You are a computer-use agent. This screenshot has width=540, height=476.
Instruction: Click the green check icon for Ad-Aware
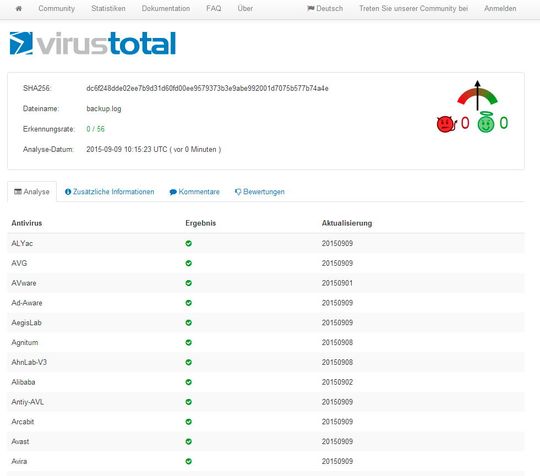pos(188,303)
